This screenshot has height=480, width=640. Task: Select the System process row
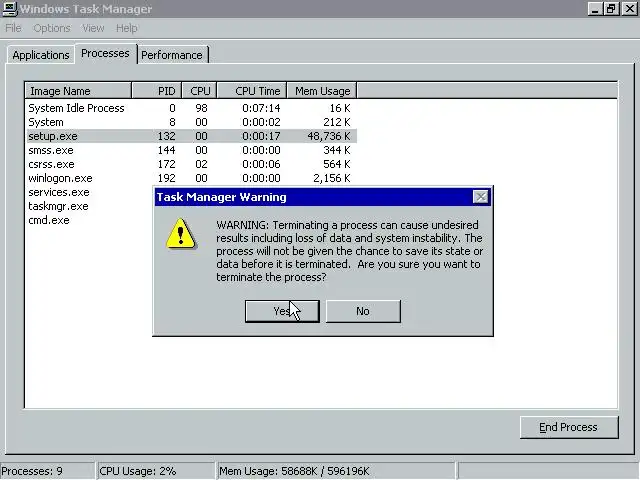(191, 122)
